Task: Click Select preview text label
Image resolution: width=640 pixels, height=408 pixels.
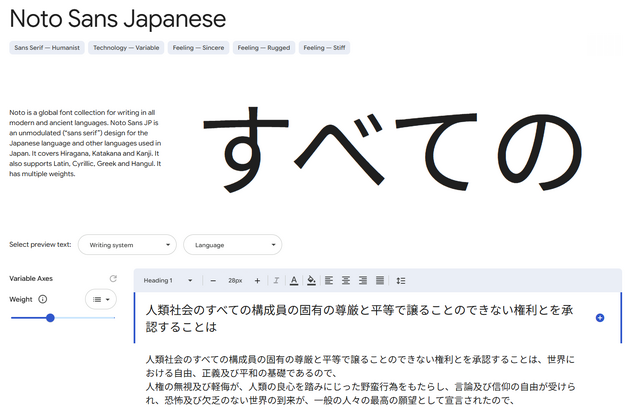Action: click(40, 245)
